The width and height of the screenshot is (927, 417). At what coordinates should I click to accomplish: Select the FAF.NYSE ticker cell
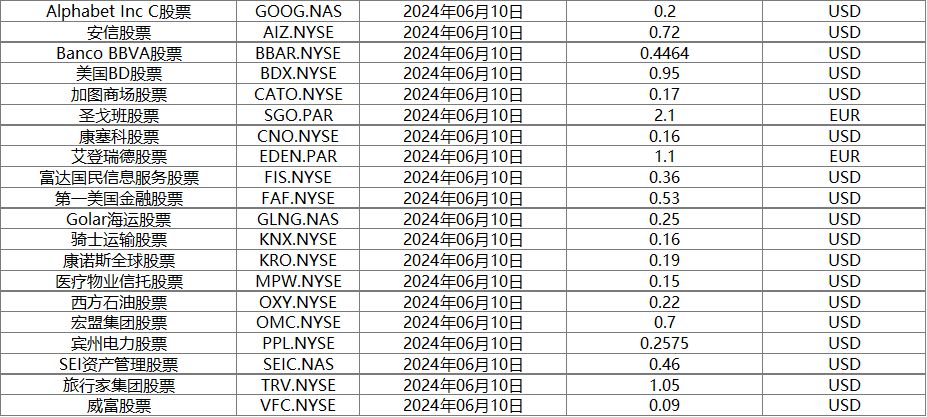pyautogui.click(x=299, y=198)
